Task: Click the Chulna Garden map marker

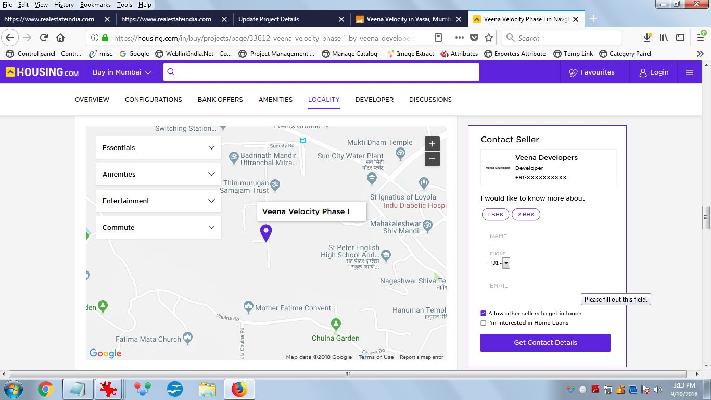Action: (x=336, y=324)
